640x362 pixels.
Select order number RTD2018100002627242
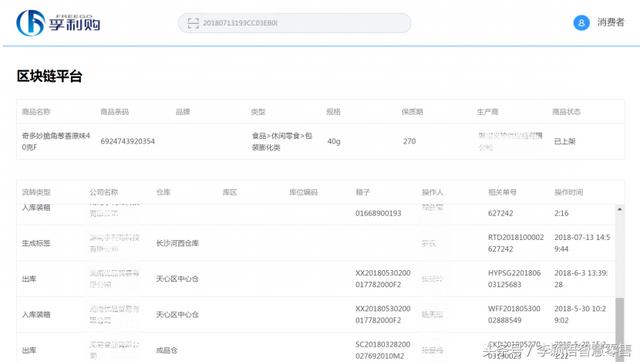click(x=516, y=243)
